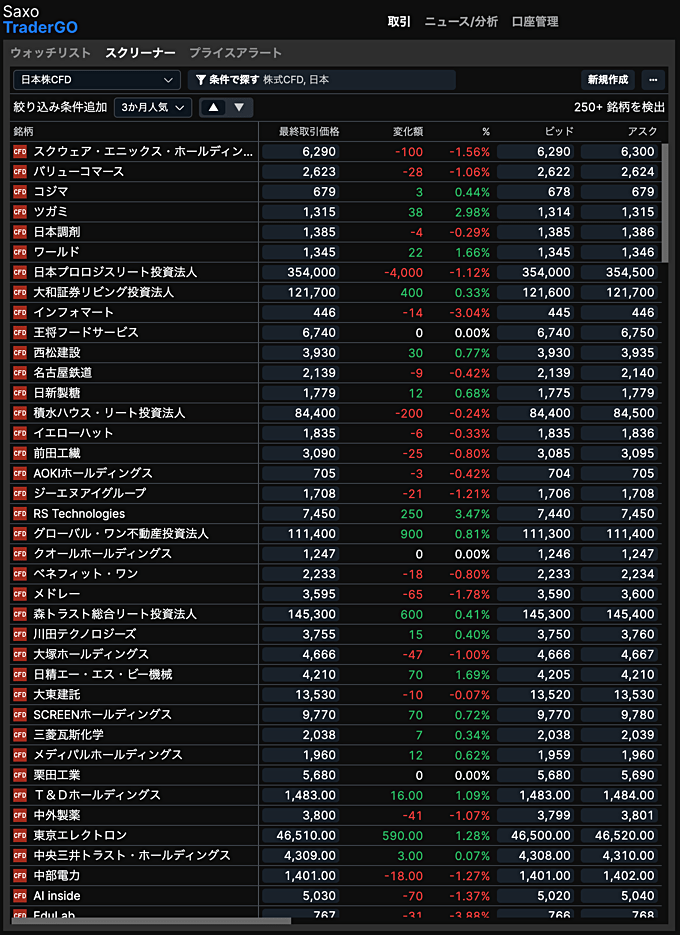The width and height of the screenshot is (680, 935).
Task: Click ask price 84,500 for 積水ハウス・リート
Action: (619, 413)
